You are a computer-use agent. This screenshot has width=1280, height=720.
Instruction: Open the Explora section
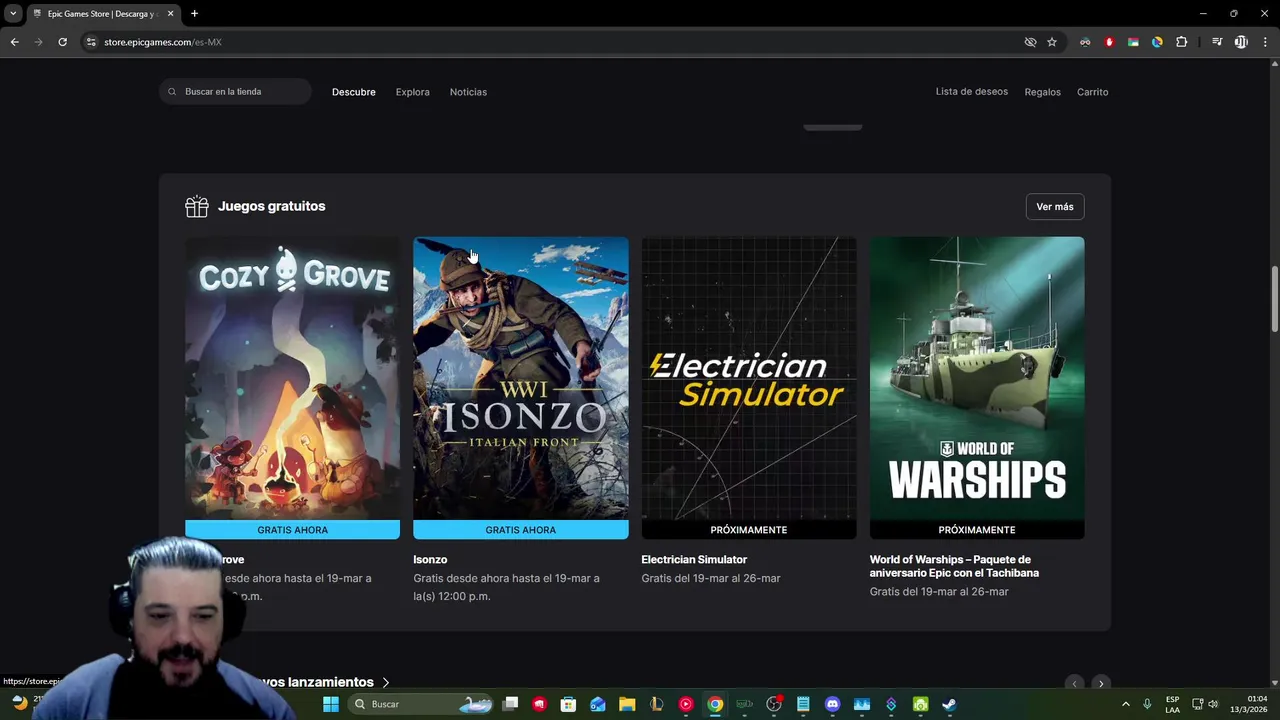412,92
